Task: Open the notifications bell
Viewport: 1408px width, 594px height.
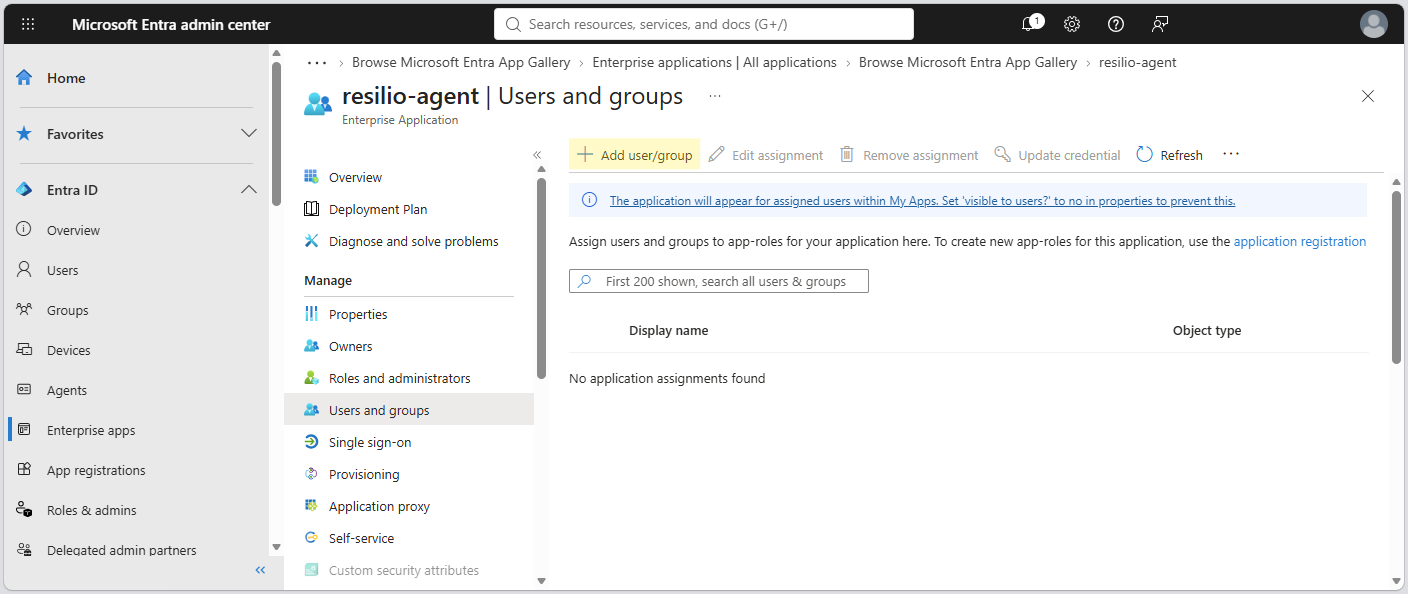Action: click(x=1029, y=24)
